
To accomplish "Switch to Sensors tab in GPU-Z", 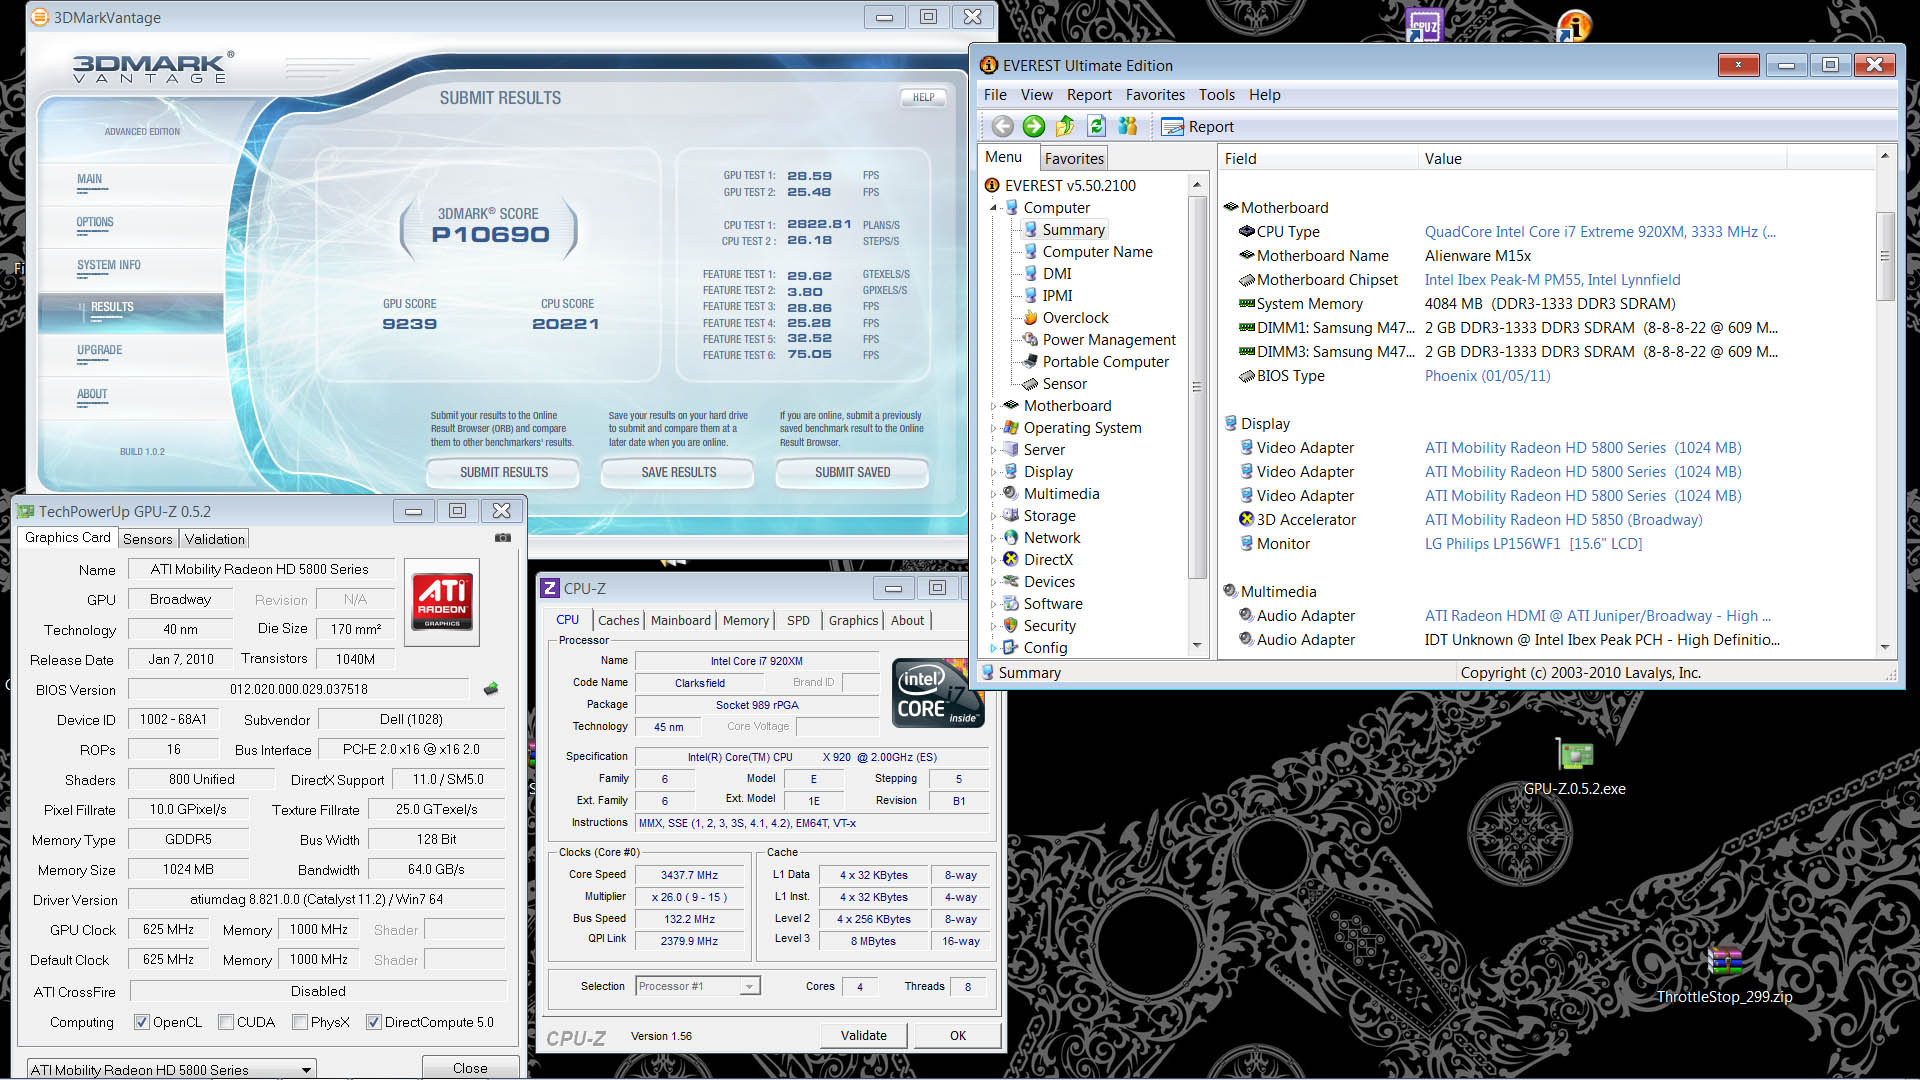I will point(148,538).
